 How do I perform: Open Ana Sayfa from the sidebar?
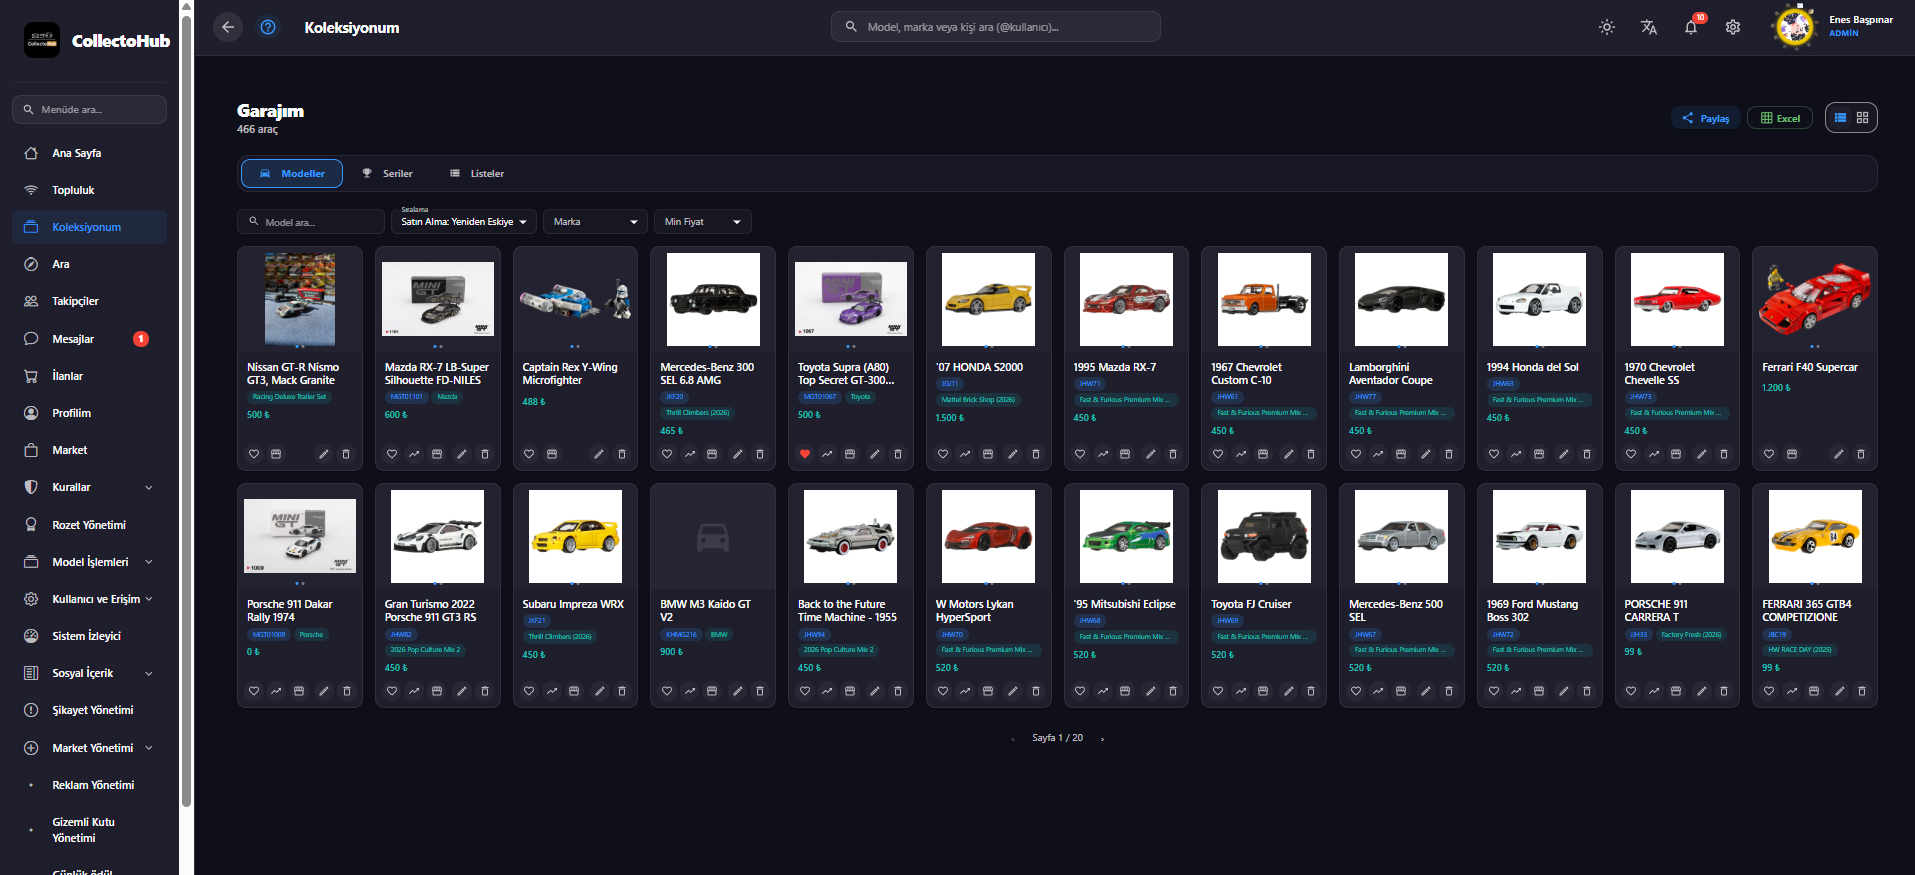pos(89,153)
